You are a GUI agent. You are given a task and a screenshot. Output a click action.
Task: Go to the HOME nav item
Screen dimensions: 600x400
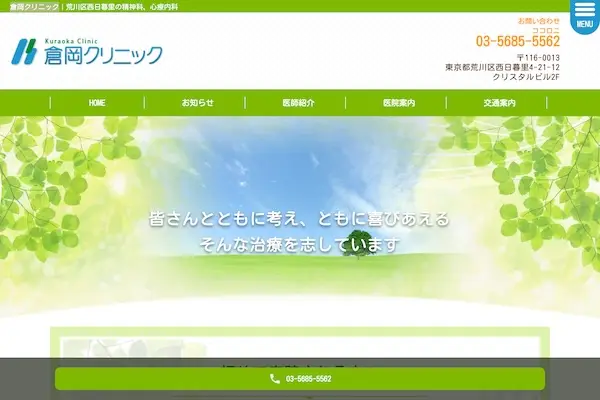[97, 103]
